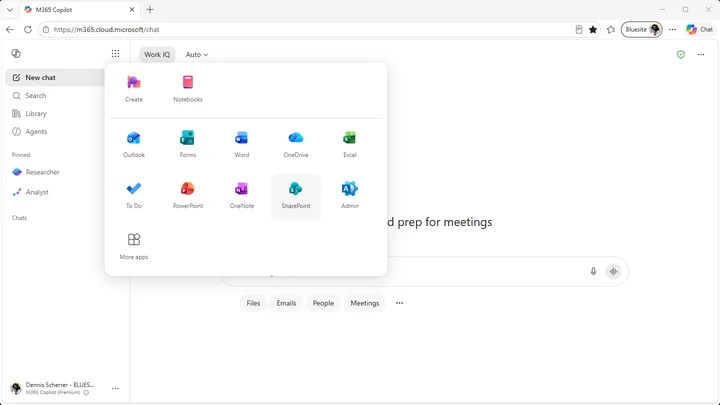Click the Pinned section heading
Viewport: 720px width, 405px height.
[21, 155]
